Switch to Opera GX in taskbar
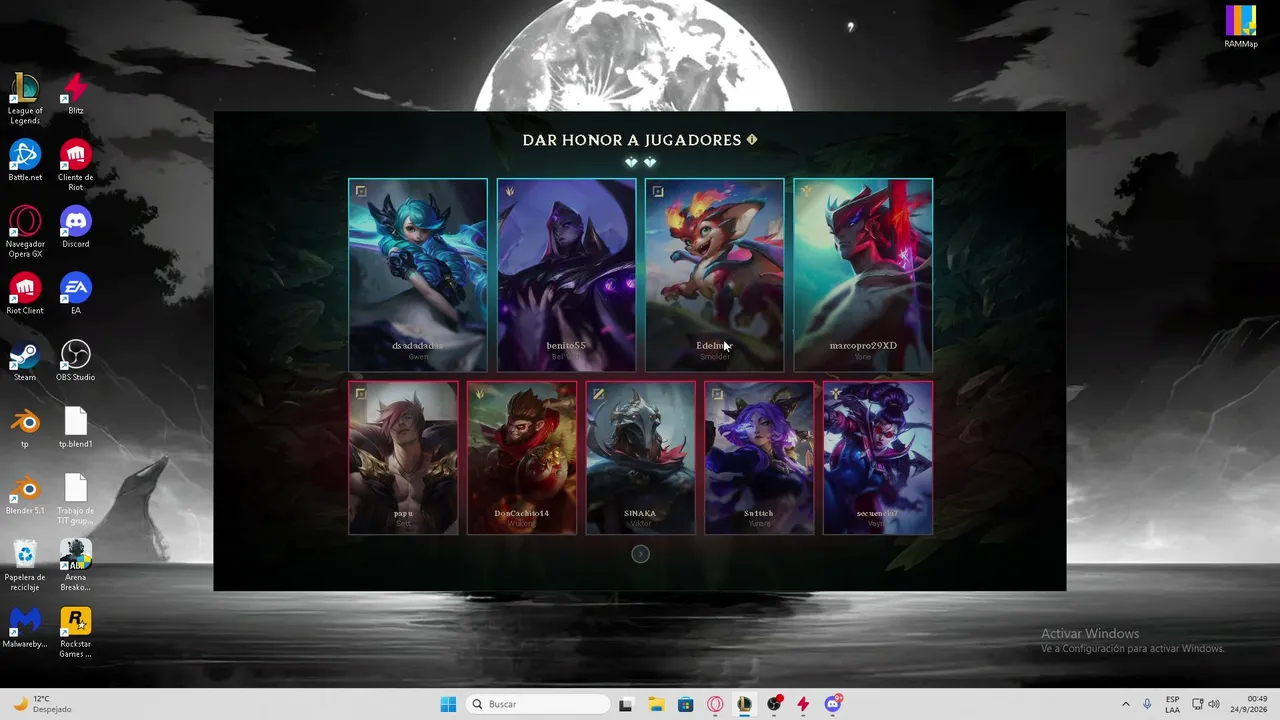The image size is (1280, 720). click(715, 704)
